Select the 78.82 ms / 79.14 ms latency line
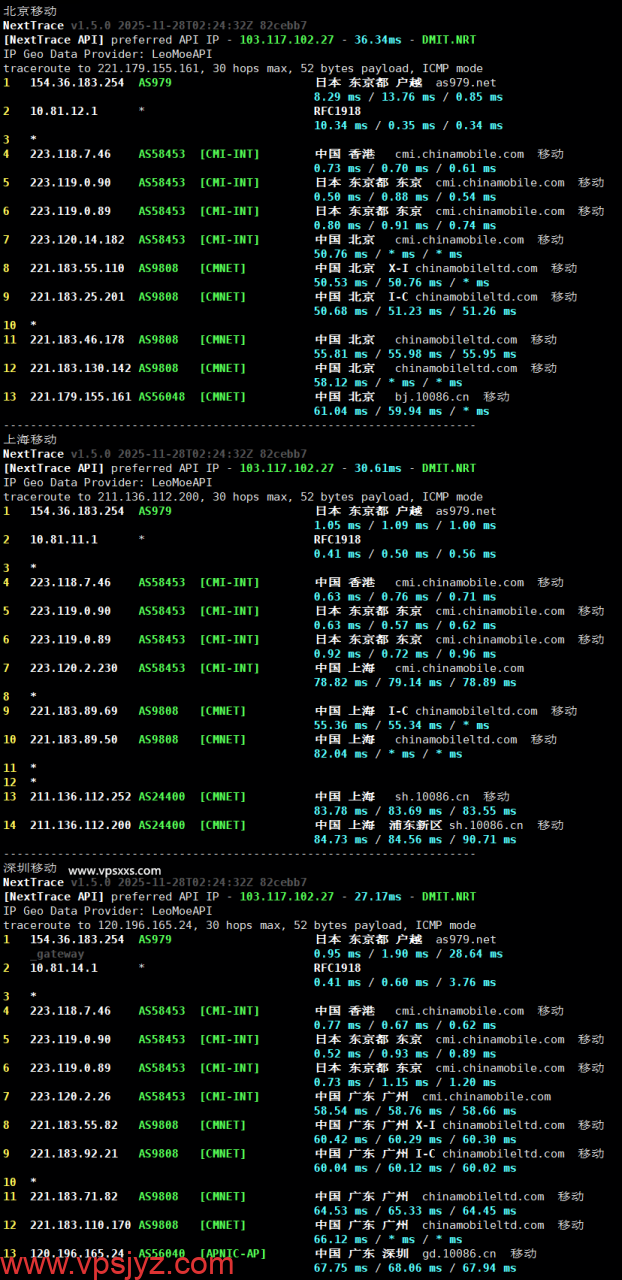The height and width of the screenshot is (1280, 622). click(415, 683)
